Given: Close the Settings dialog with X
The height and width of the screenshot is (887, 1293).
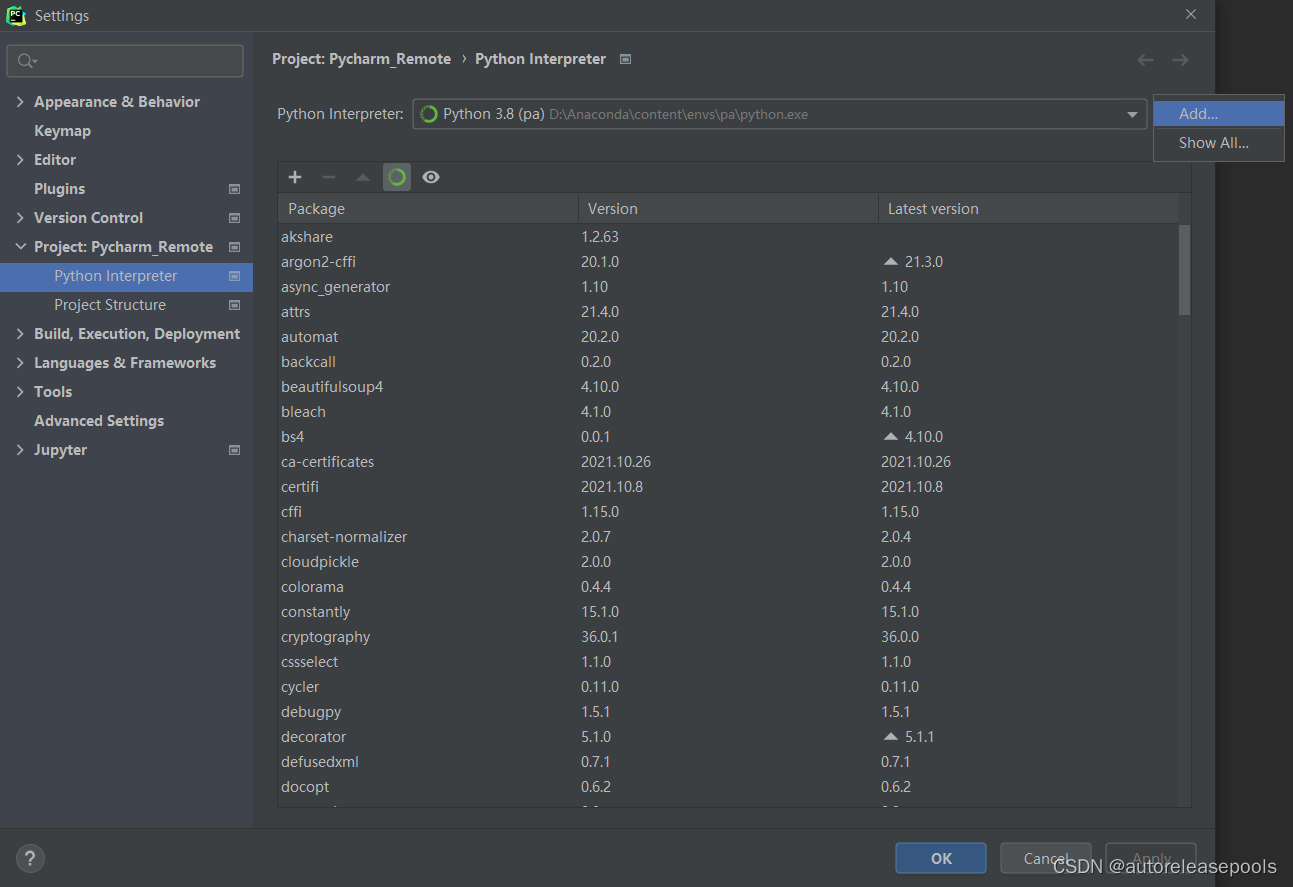Looking at the screenshot, I should (1190, 15).
